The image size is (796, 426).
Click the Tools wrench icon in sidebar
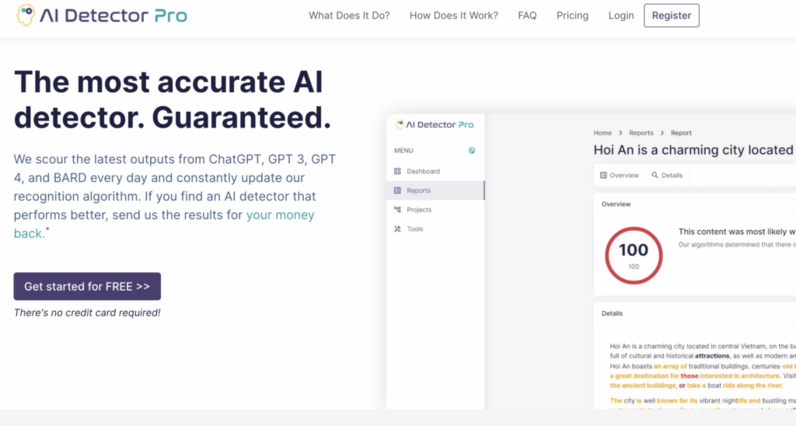pos(398,229)
